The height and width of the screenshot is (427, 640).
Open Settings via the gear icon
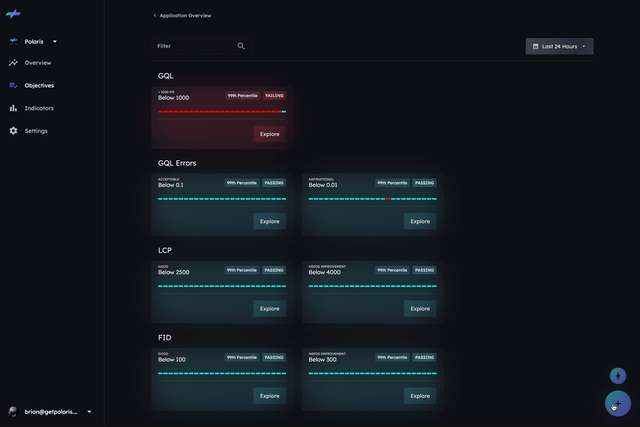pyautogui.click(x=14, y=131)
